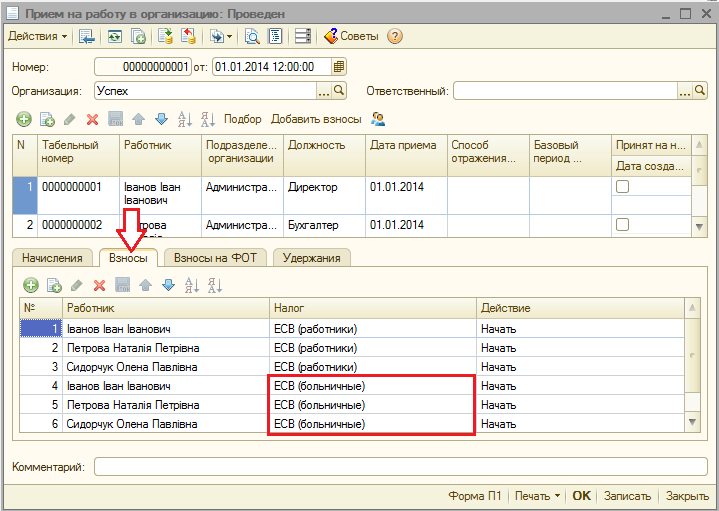Viewport: 719px width, 511px height.
Task: Open Советы tips button
Action: (x=351, y=36)
